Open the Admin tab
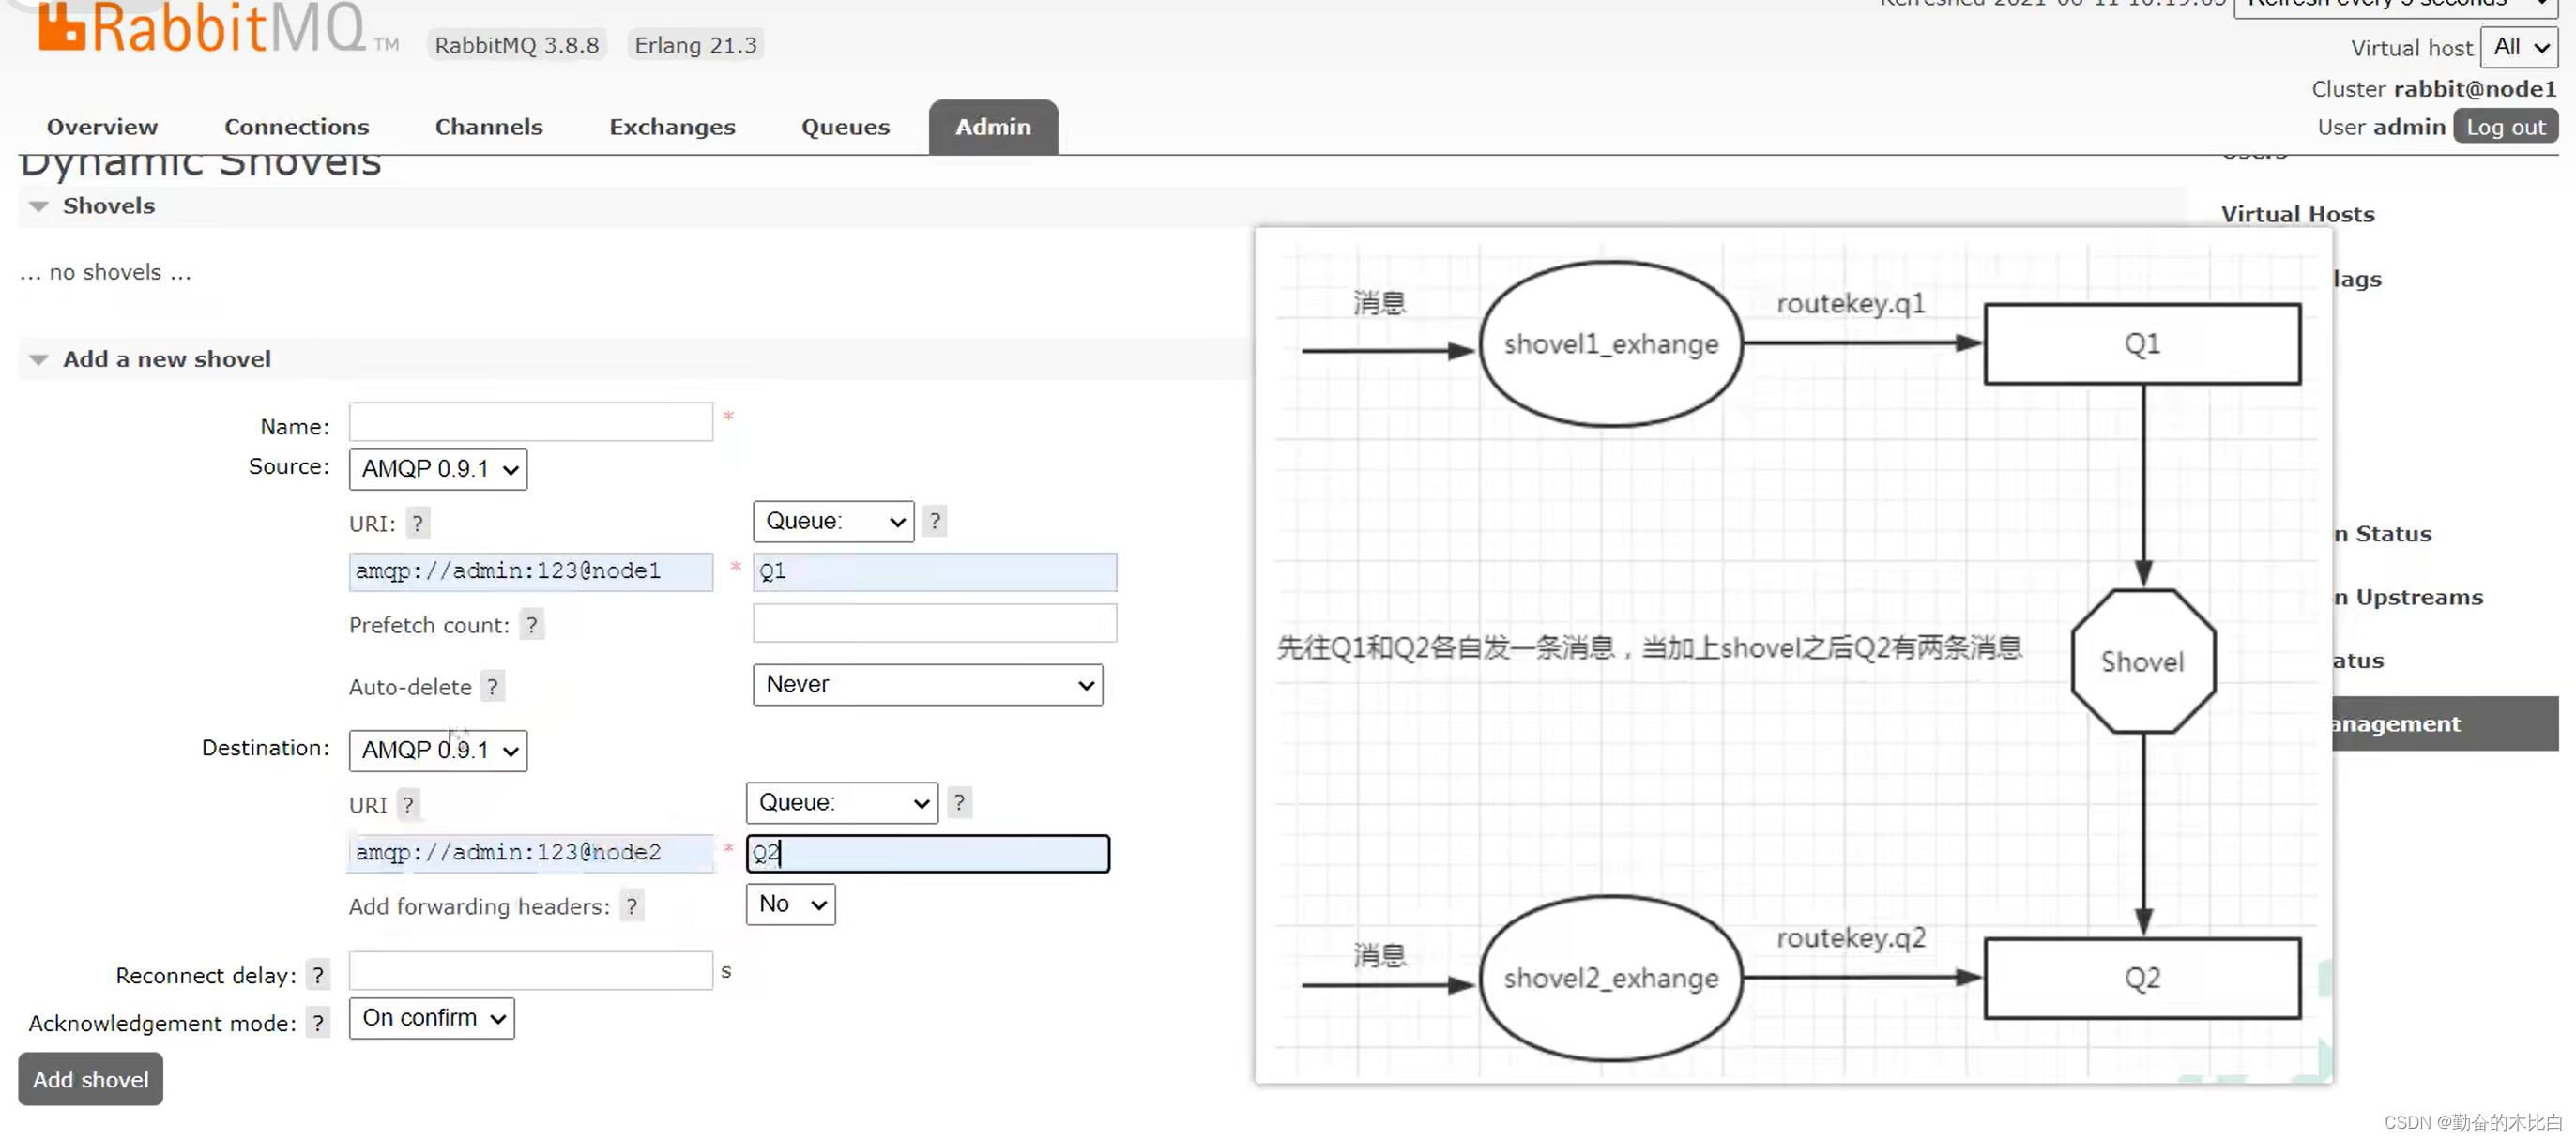 click(992, 127)
